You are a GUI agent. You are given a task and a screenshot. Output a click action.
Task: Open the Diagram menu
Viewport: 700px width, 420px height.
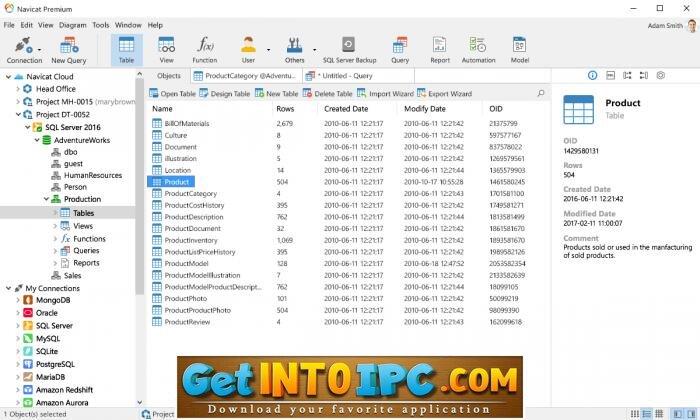click(73, 25)
